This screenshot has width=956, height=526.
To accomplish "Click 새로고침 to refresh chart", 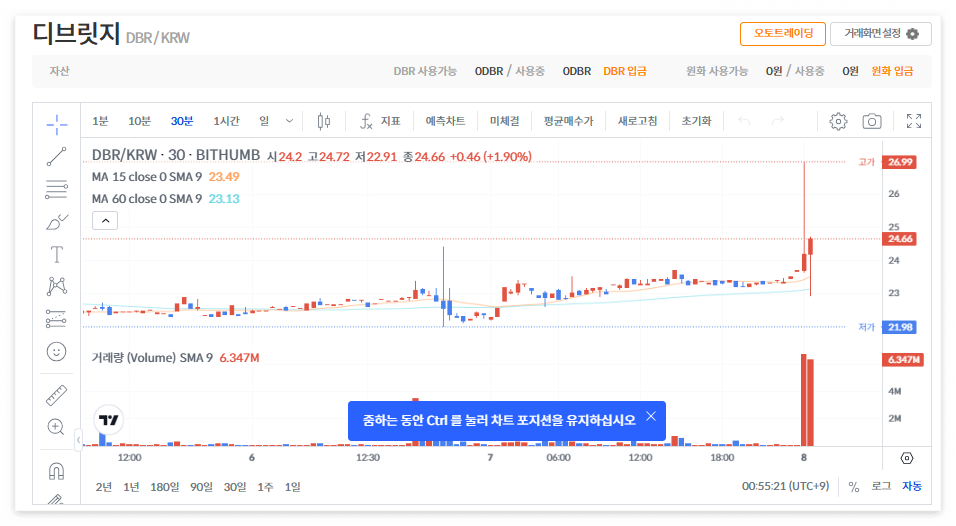I will tap(637, 121).
